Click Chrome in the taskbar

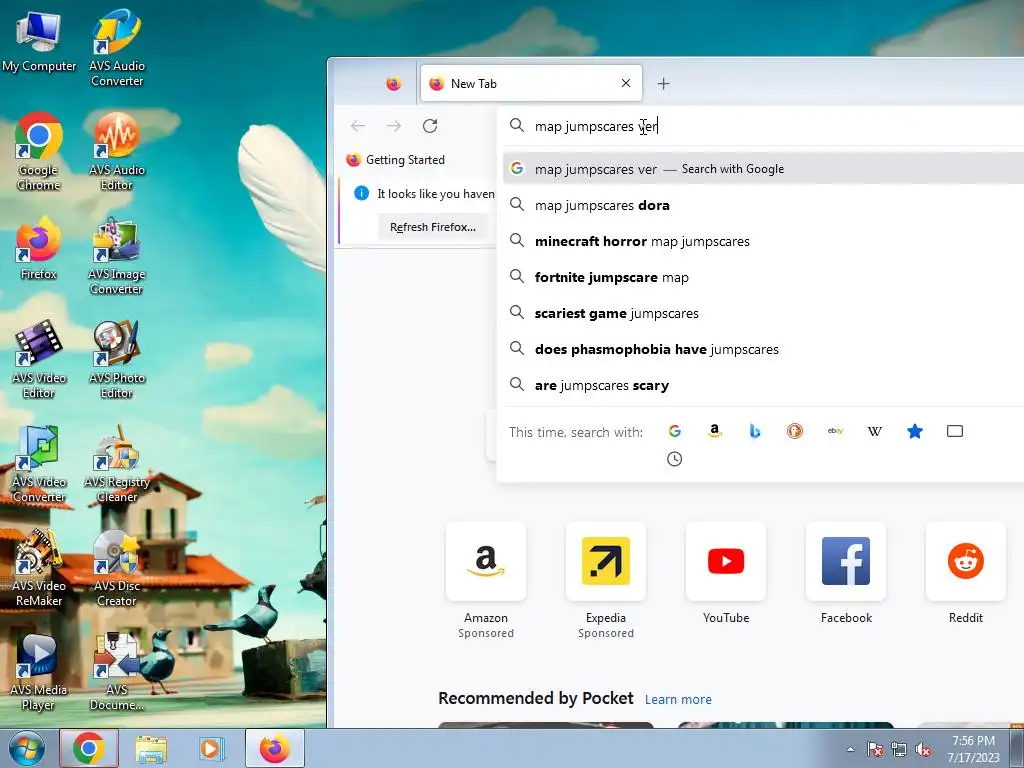pyautogui.click(x=89, y=748)
